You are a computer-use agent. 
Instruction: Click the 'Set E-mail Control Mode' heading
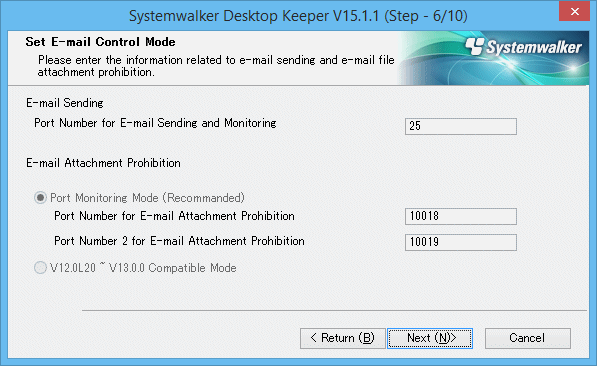tap(101, 42)
